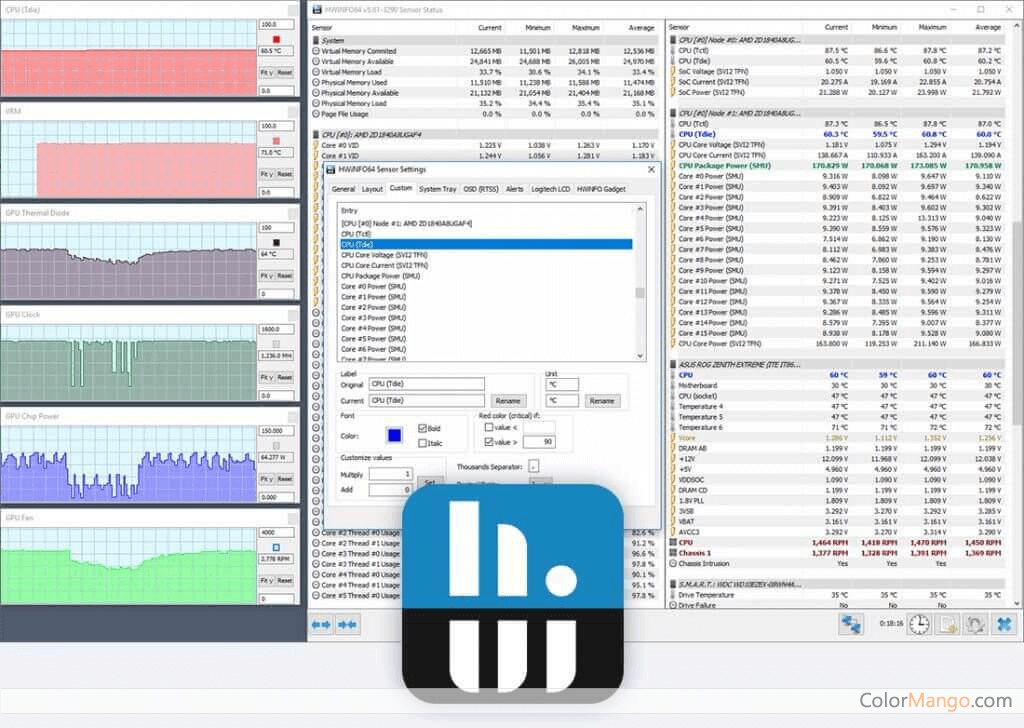The width and height of the screenshot is (1024, 728).
Task: Close the HWiNFO64 Sensor Settings dialog
Action: tap(651, 169)
